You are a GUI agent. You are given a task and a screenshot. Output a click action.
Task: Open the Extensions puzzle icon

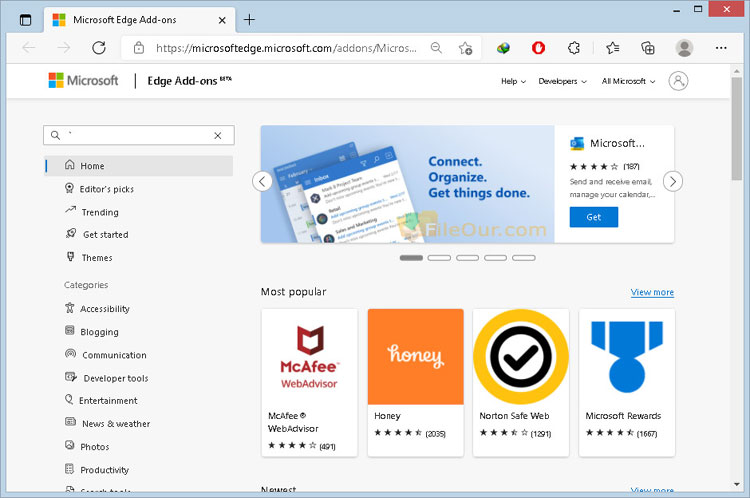coord(574,47)
